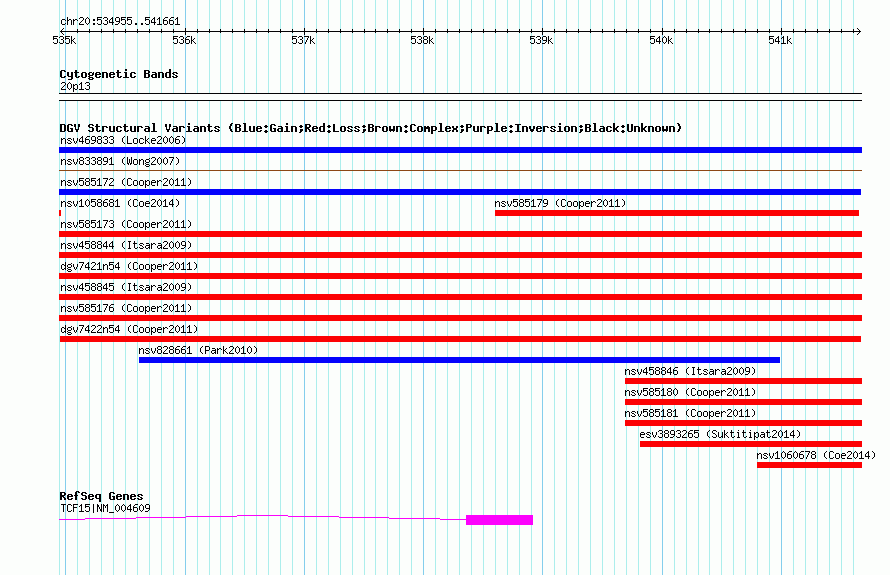Viewport: 890px width, 575px height.
Task: Select the nsv1060678 red loss bar
Action: coord(809,465)
